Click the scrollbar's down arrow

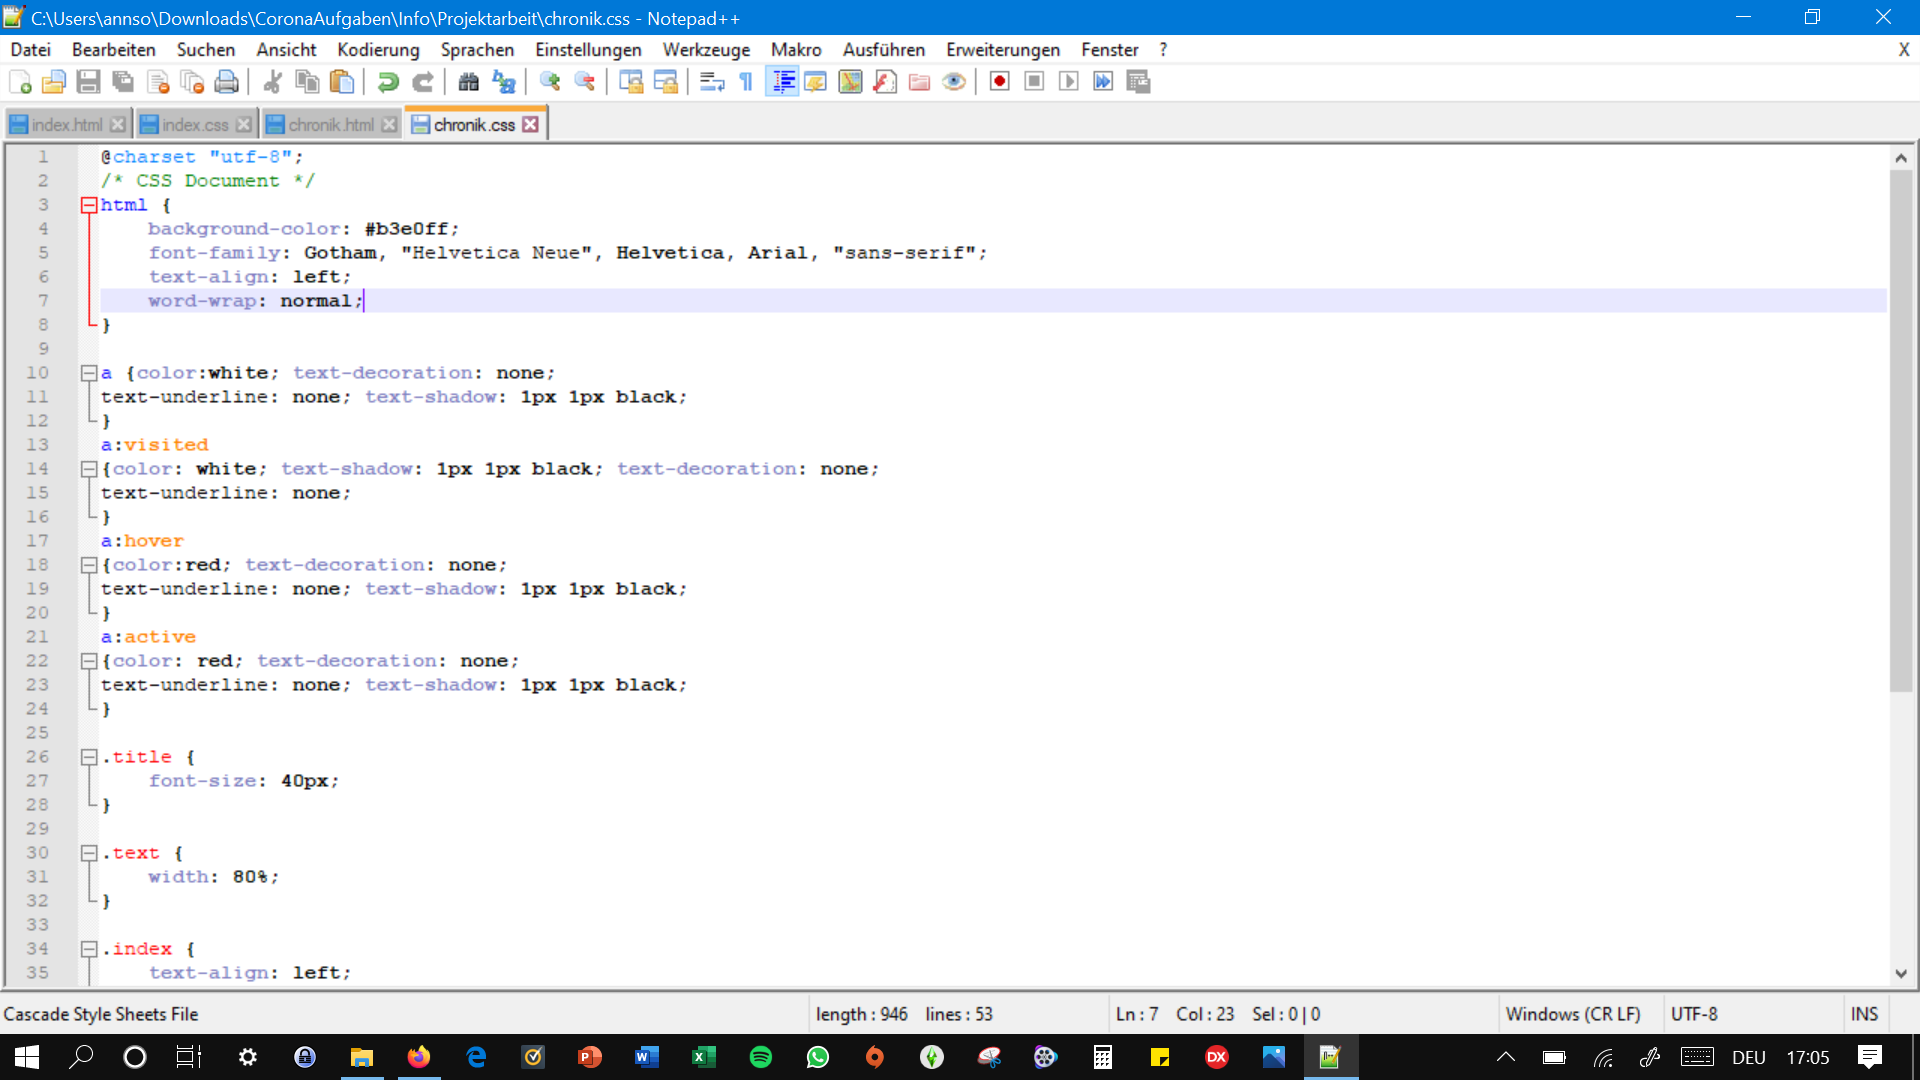click(x=1901, y=974)
